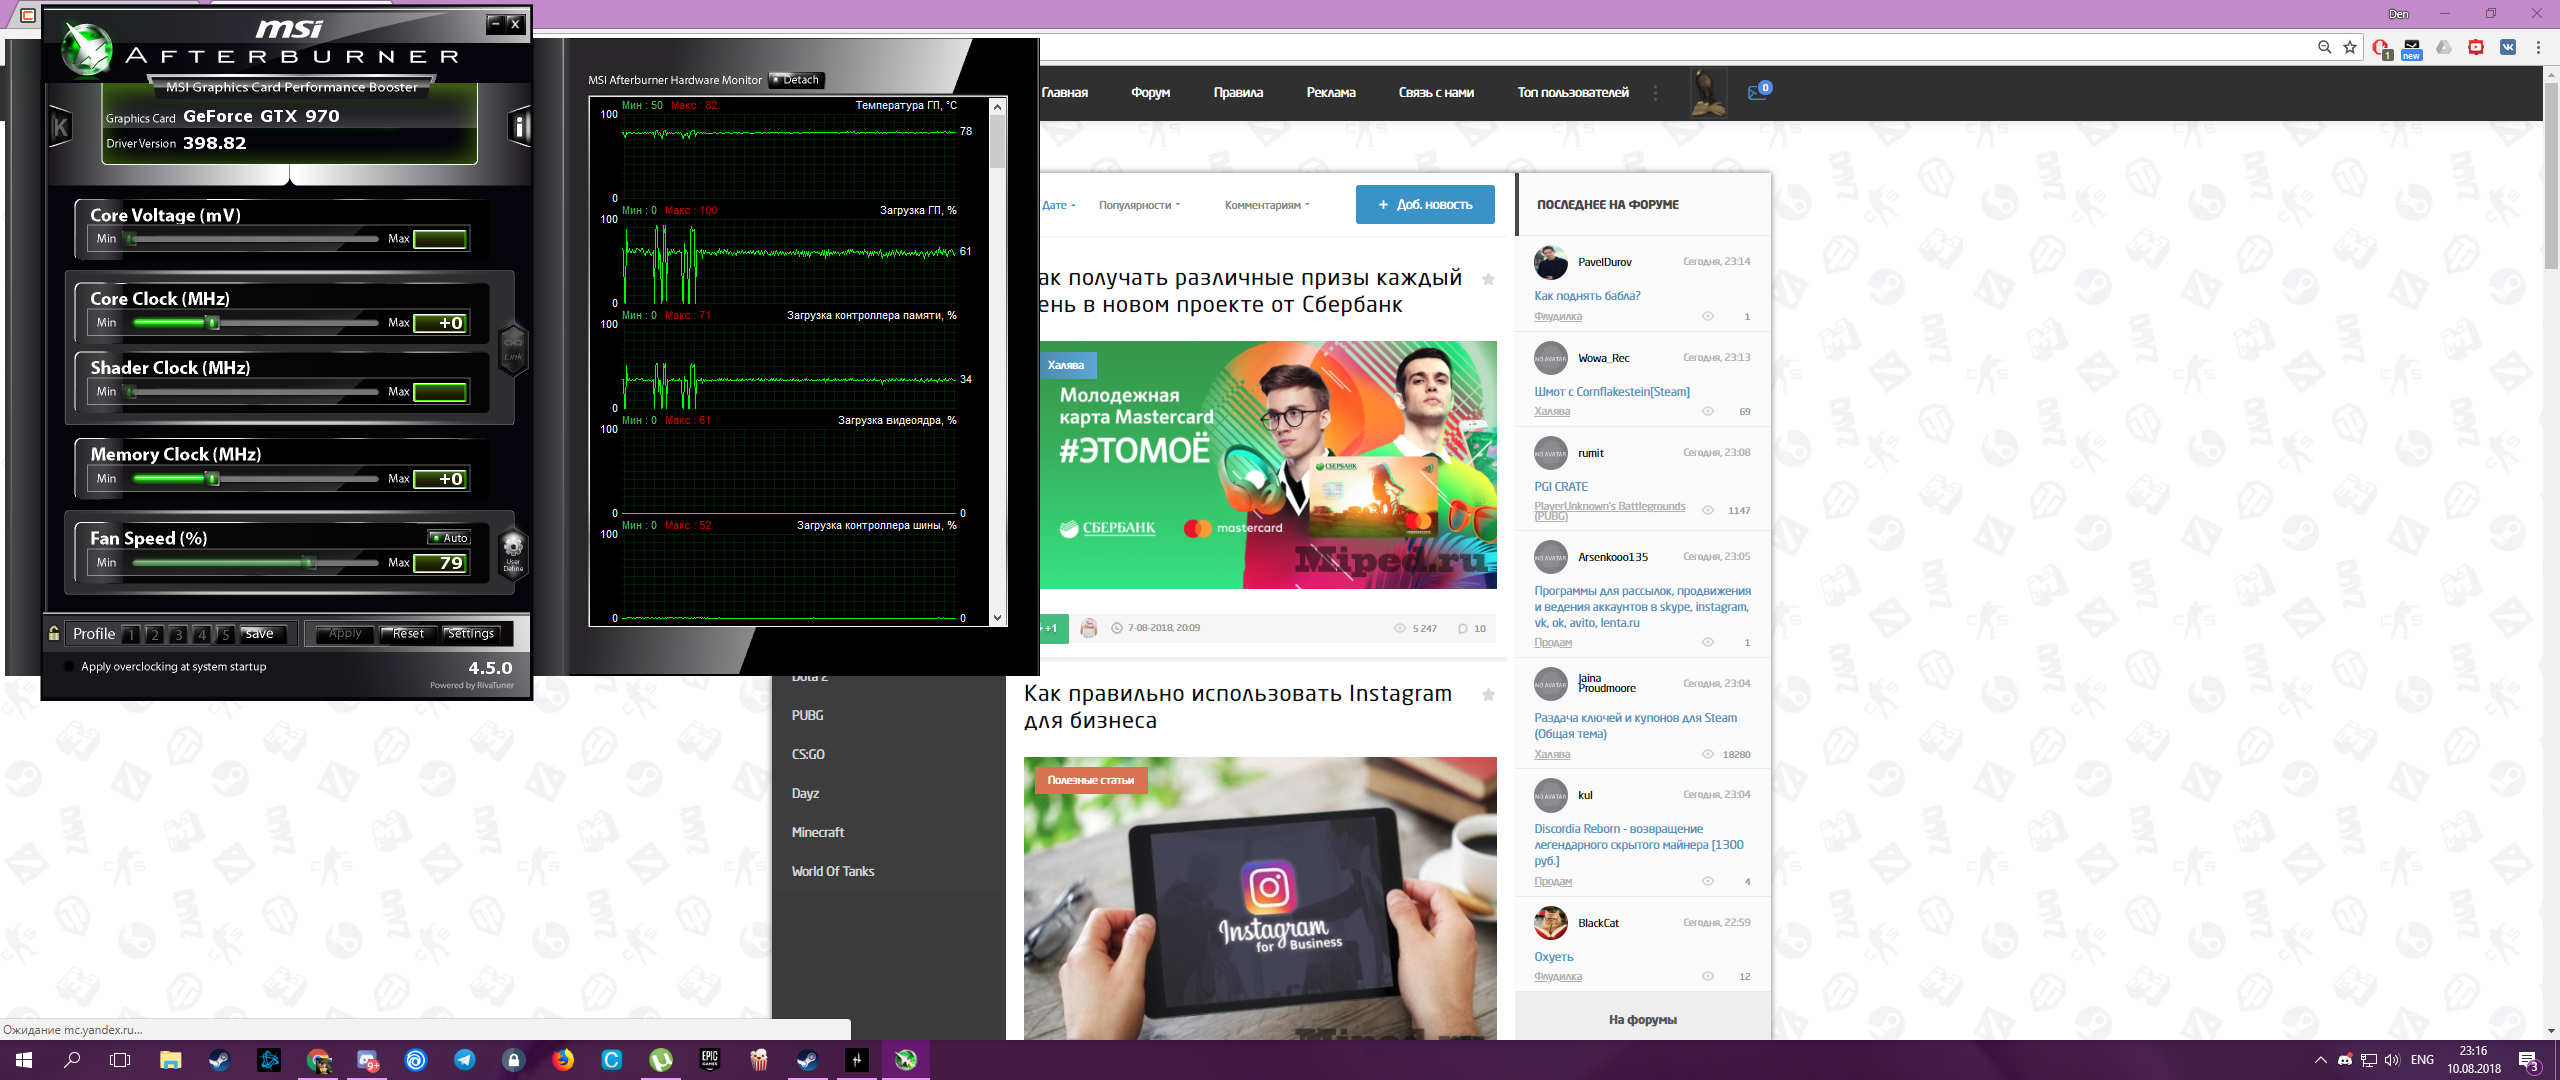Open the Главная site menu item
This screenshot has height=1080, width=2560.
1064,92
